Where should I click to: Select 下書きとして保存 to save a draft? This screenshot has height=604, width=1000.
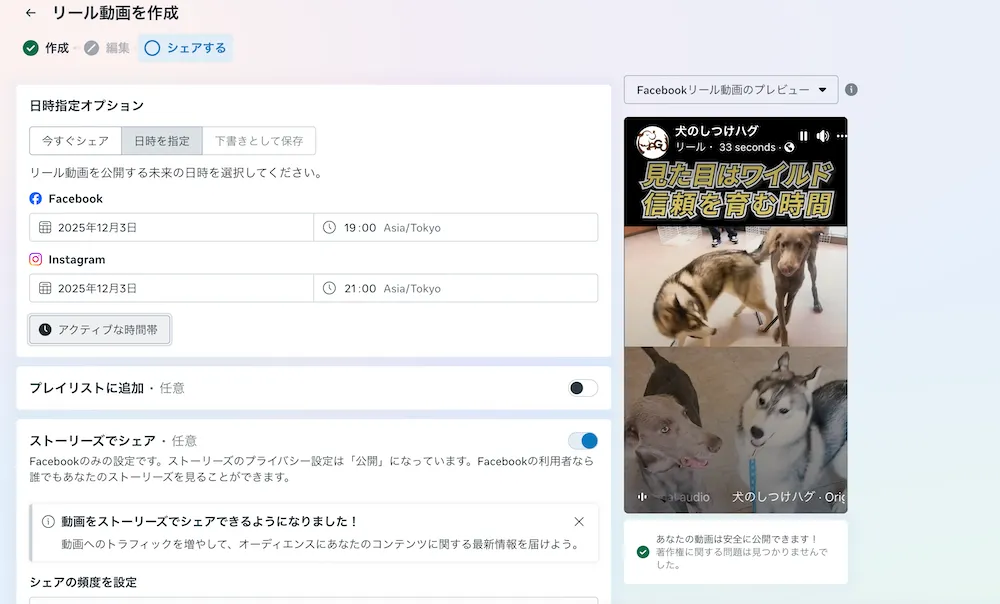click(260, 141)
